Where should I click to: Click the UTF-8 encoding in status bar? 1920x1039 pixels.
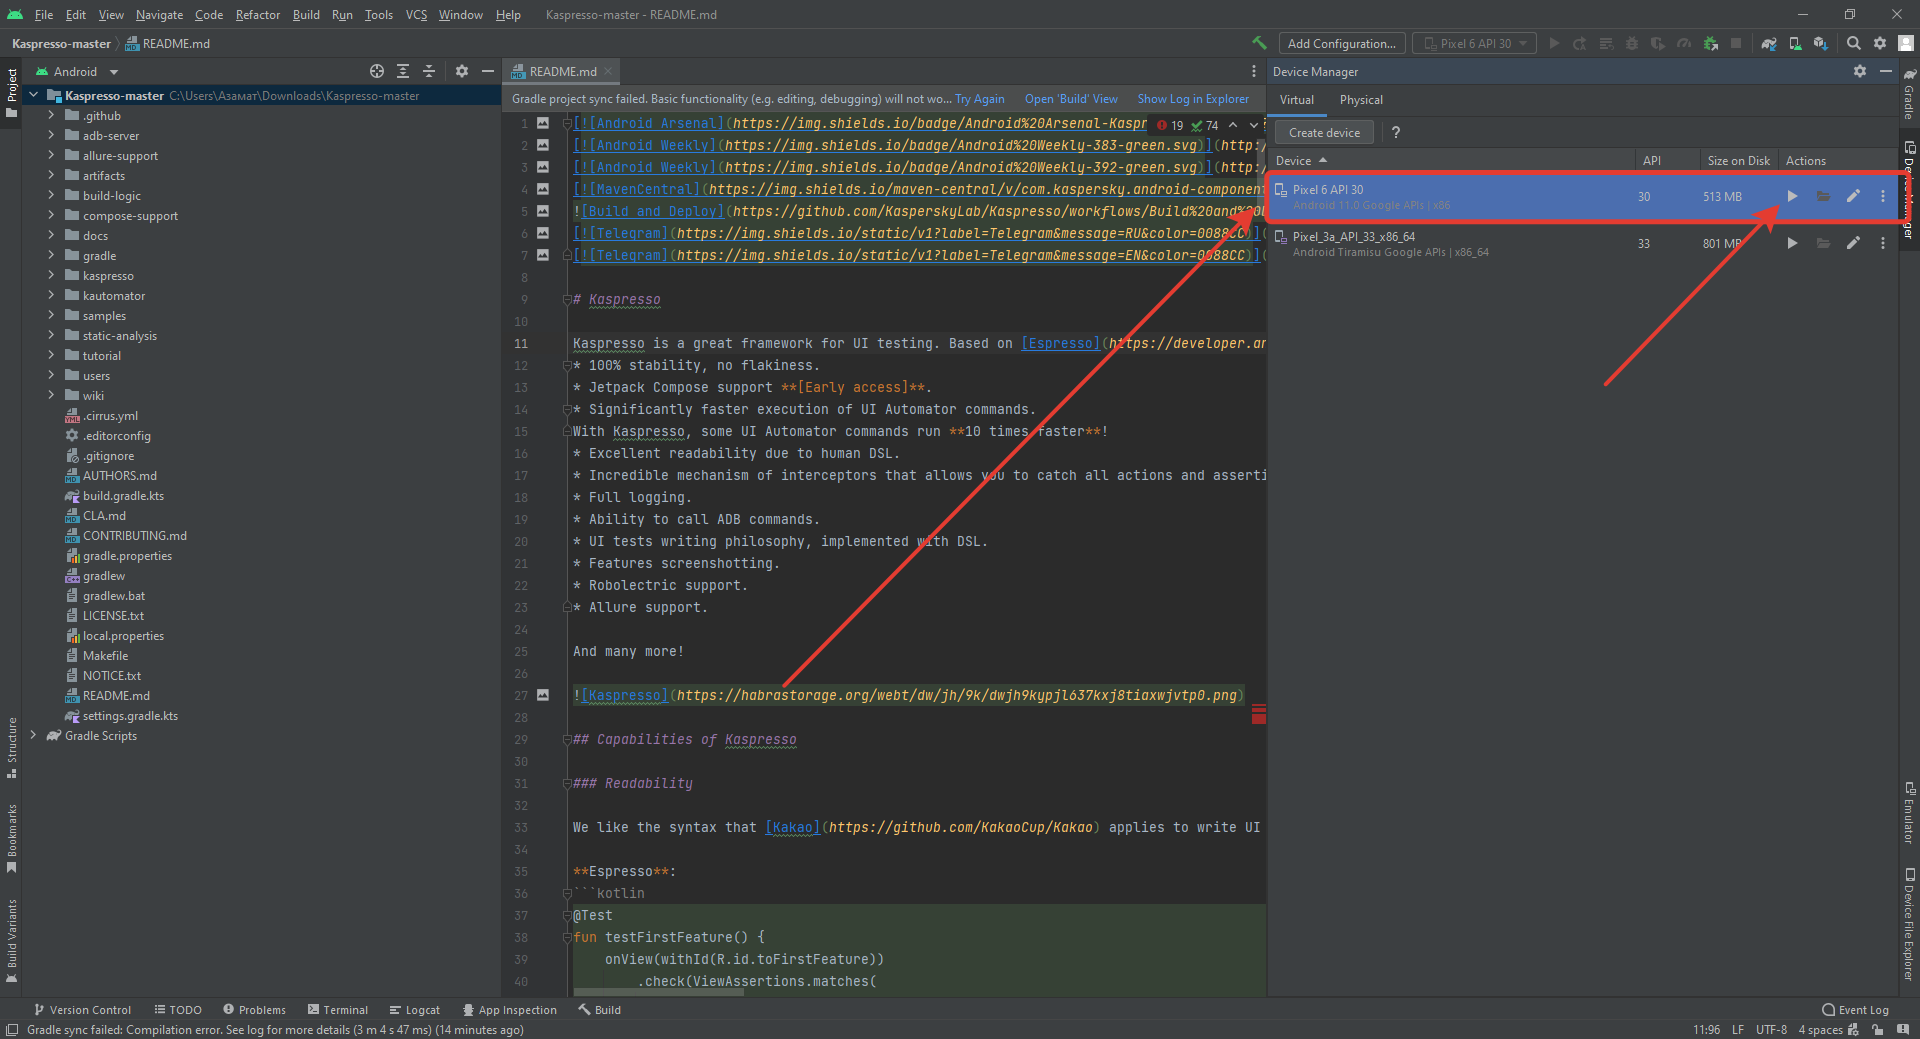coord(1771,1030)
